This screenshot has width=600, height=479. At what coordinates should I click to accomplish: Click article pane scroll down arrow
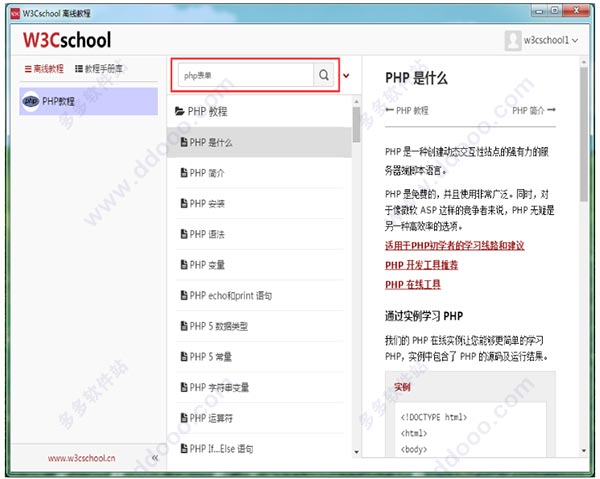click(x=584, y=451)
